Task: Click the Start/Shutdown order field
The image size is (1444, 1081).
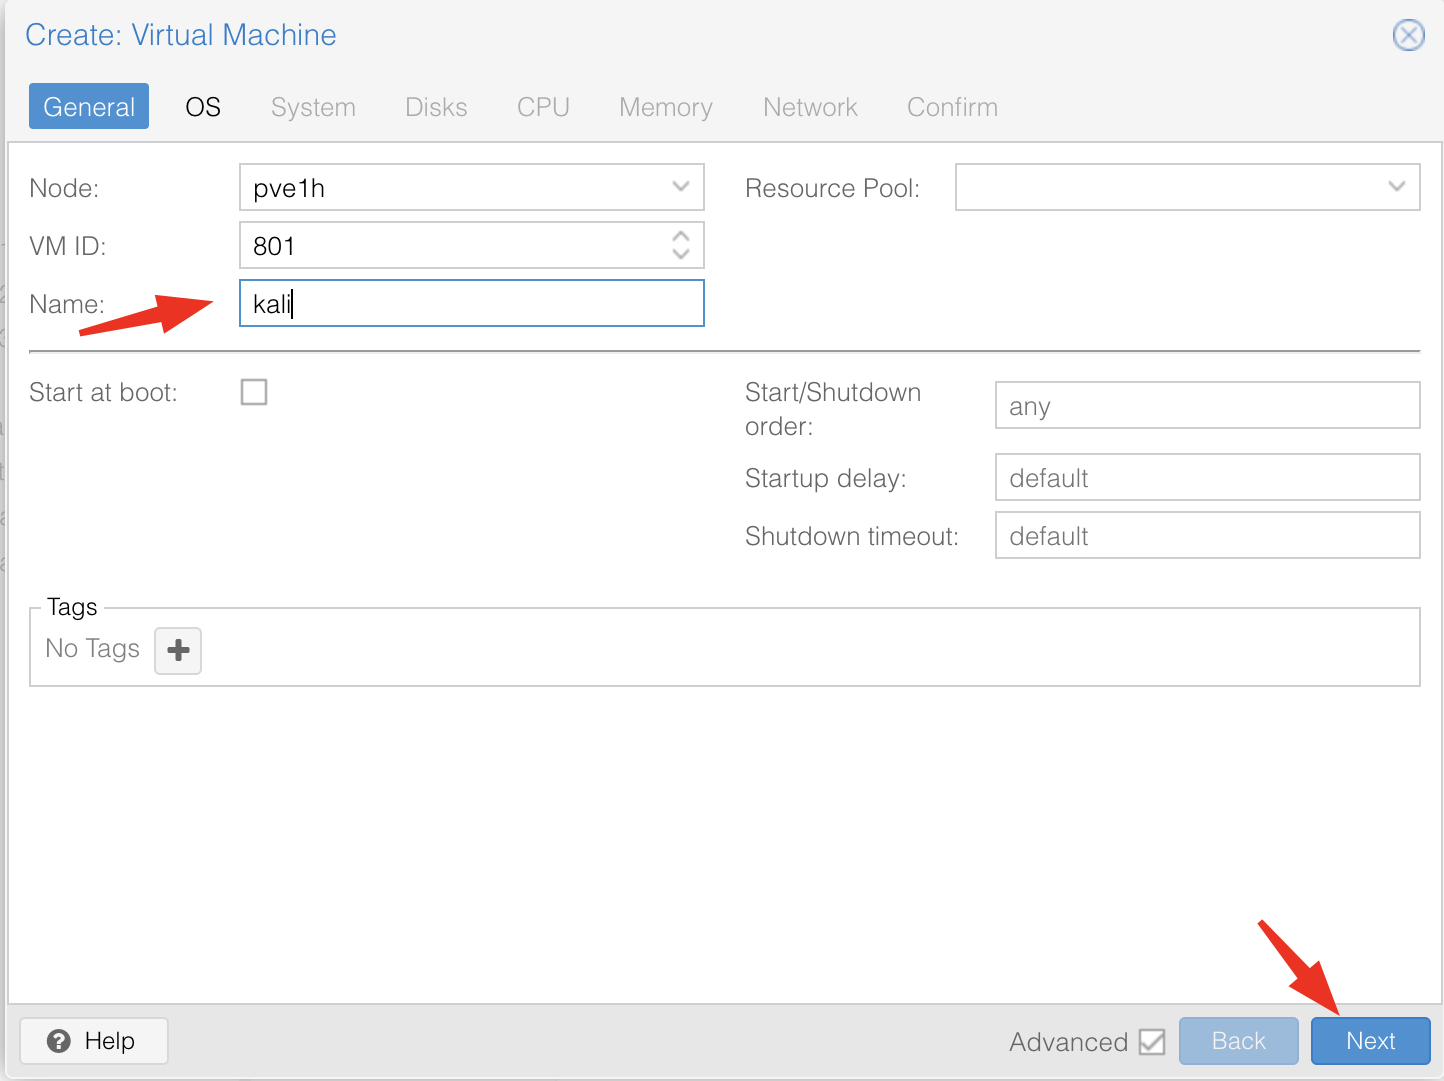Action: point(1207,406)
